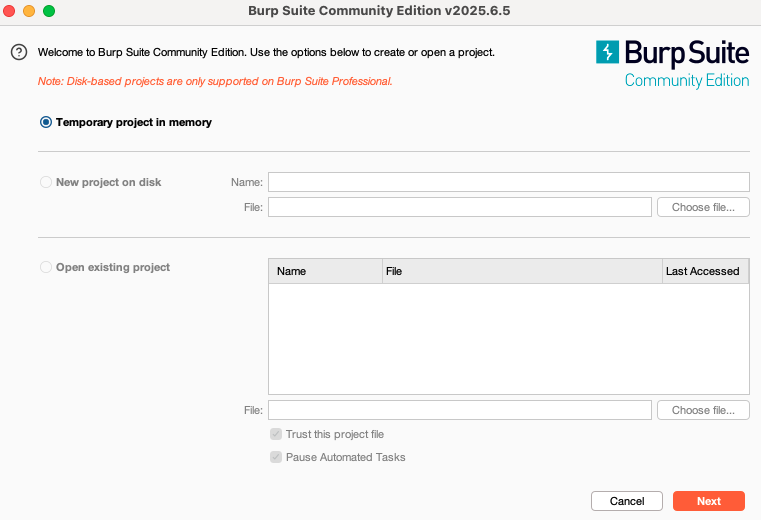Maximize the window with green button
Screen dimensions: 761x520
[x=49, y=11]
